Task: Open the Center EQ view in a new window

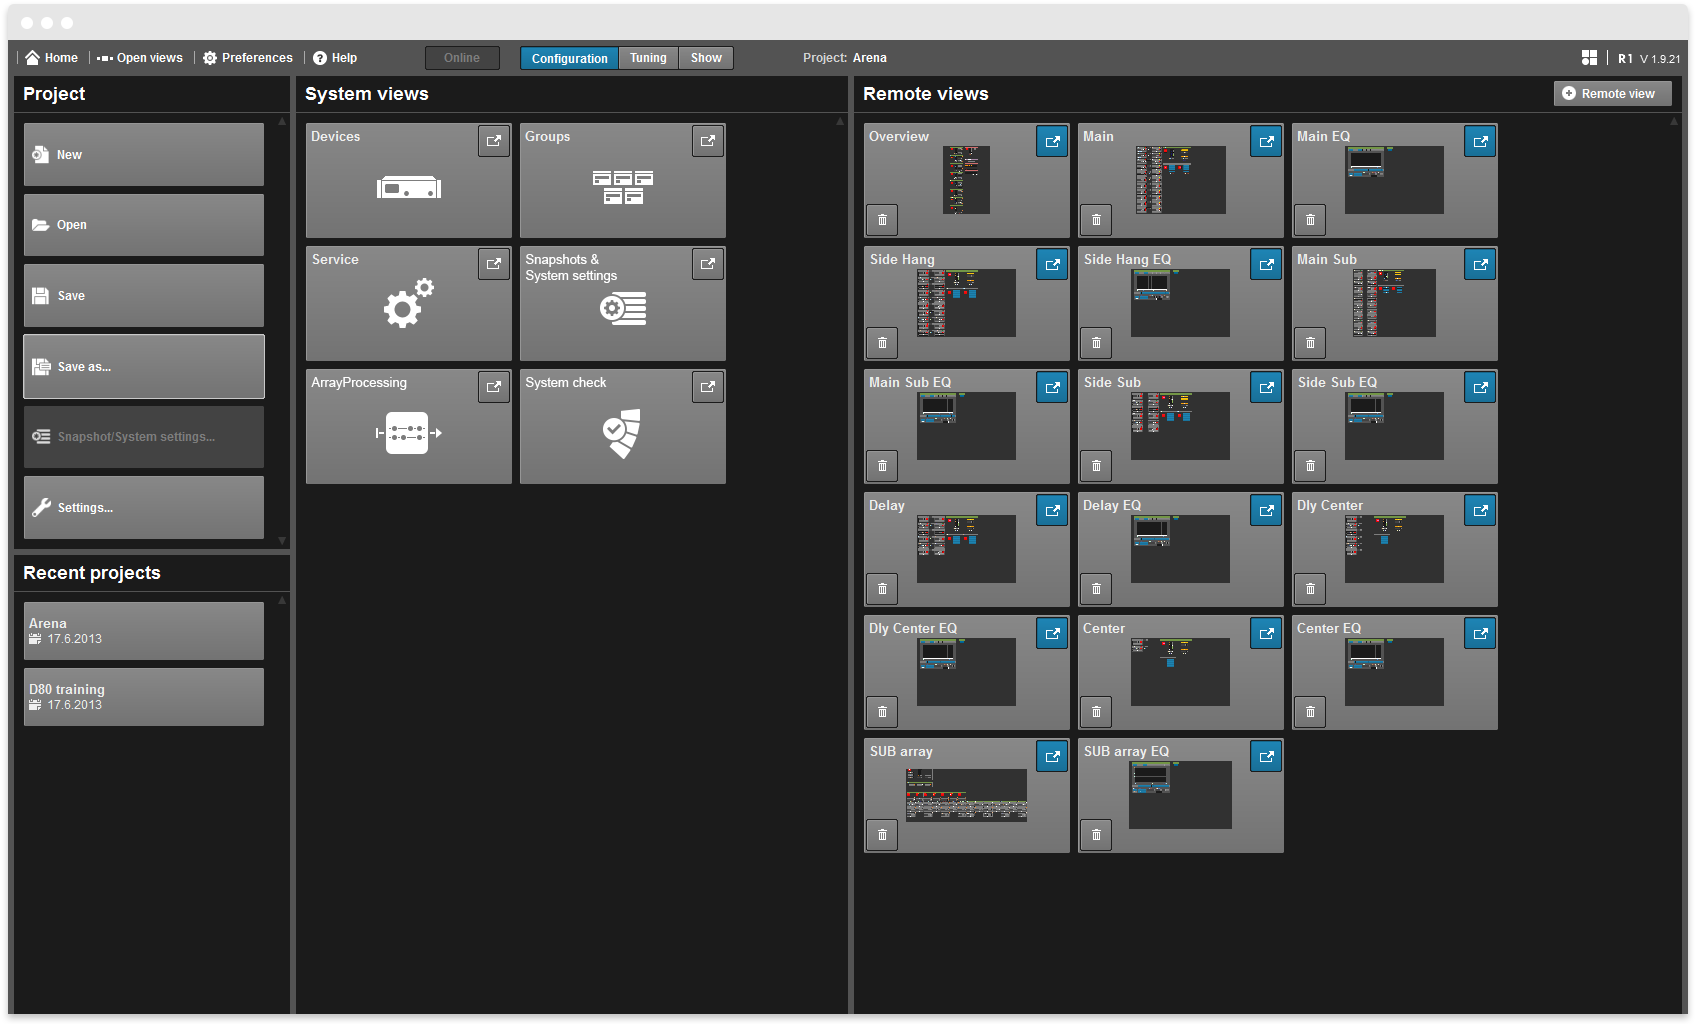Action: coord(1480,633)
